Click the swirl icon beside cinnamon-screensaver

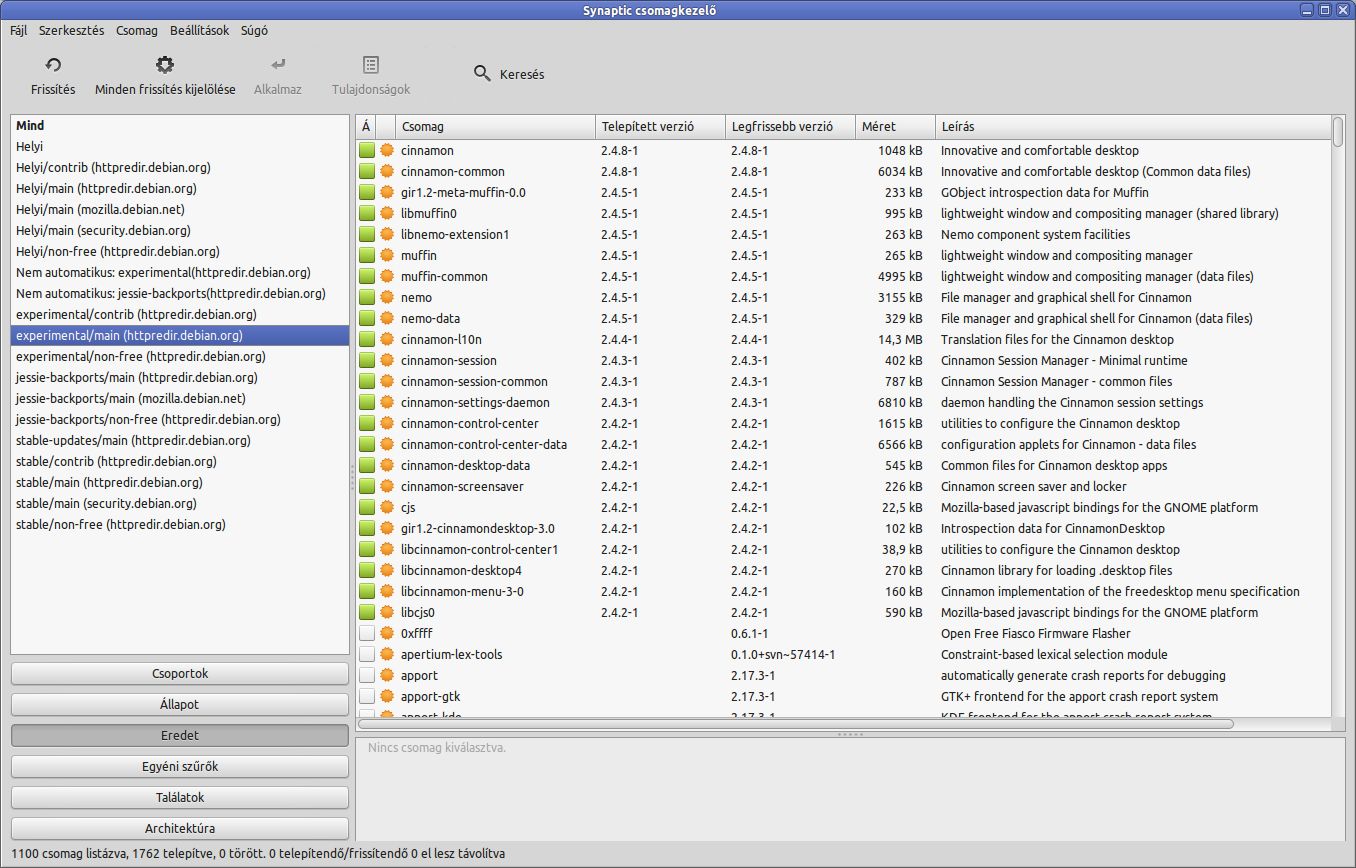[x=387, y=486]
